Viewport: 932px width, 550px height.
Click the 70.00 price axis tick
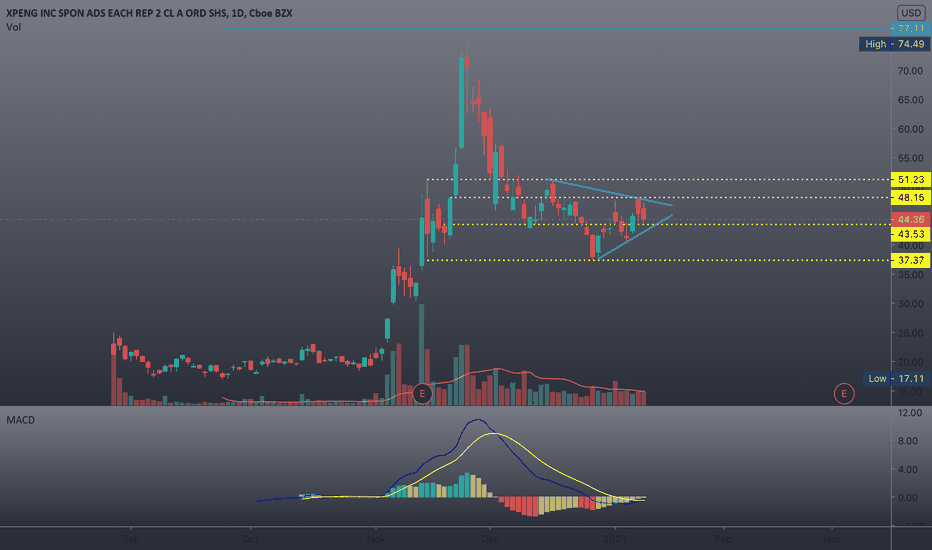[x=911, y=71]
